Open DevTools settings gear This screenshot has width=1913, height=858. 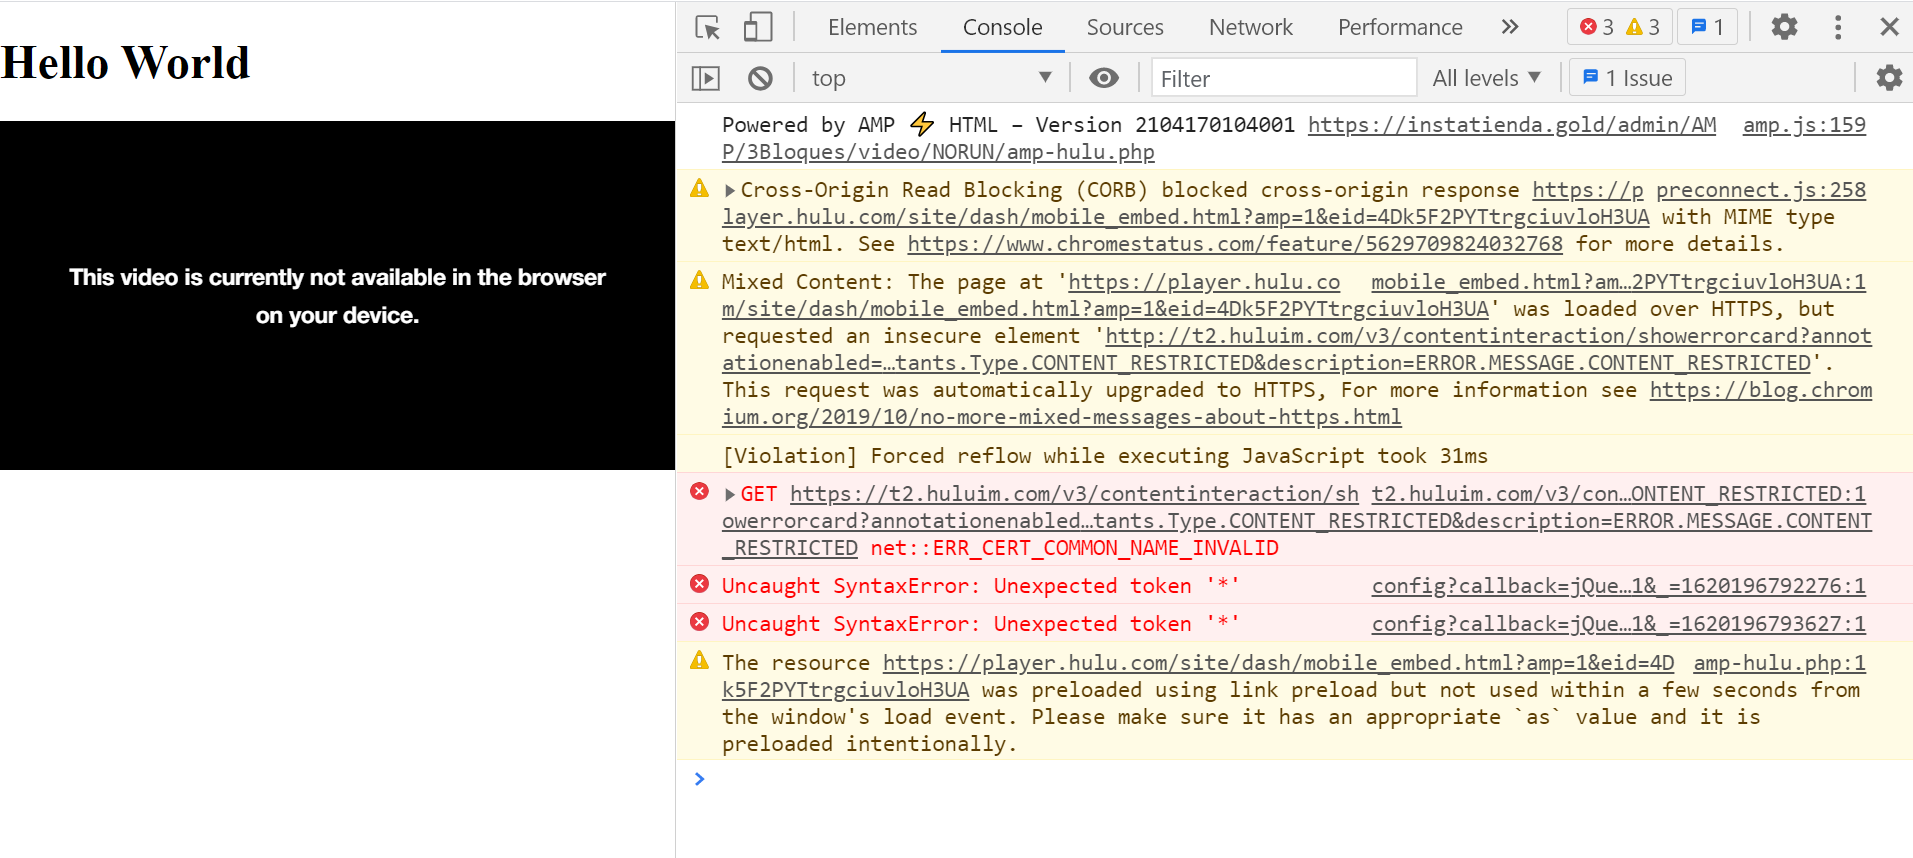[1784, 27]
